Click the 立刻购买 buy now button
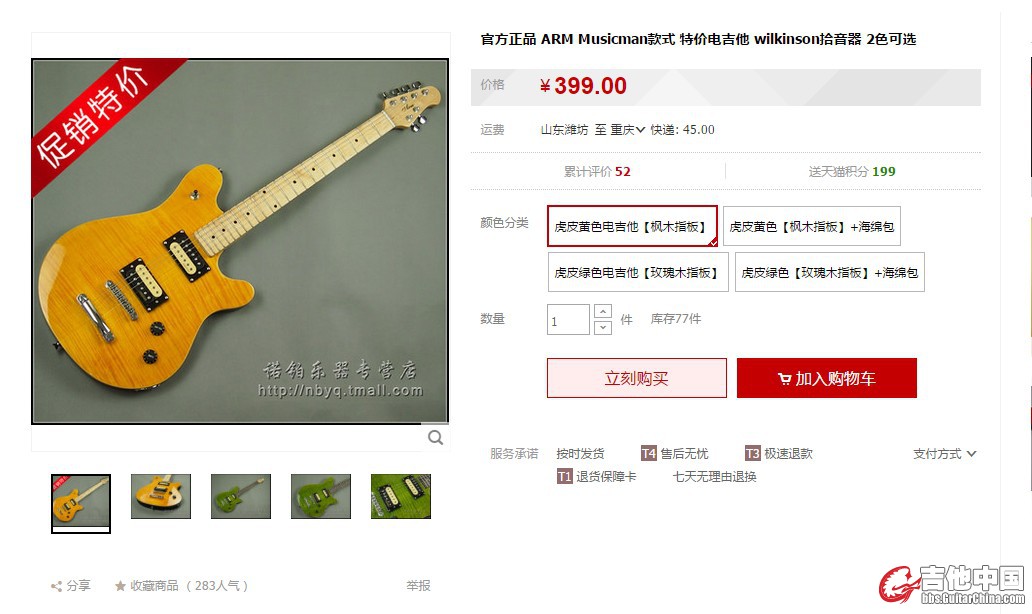 636,378
